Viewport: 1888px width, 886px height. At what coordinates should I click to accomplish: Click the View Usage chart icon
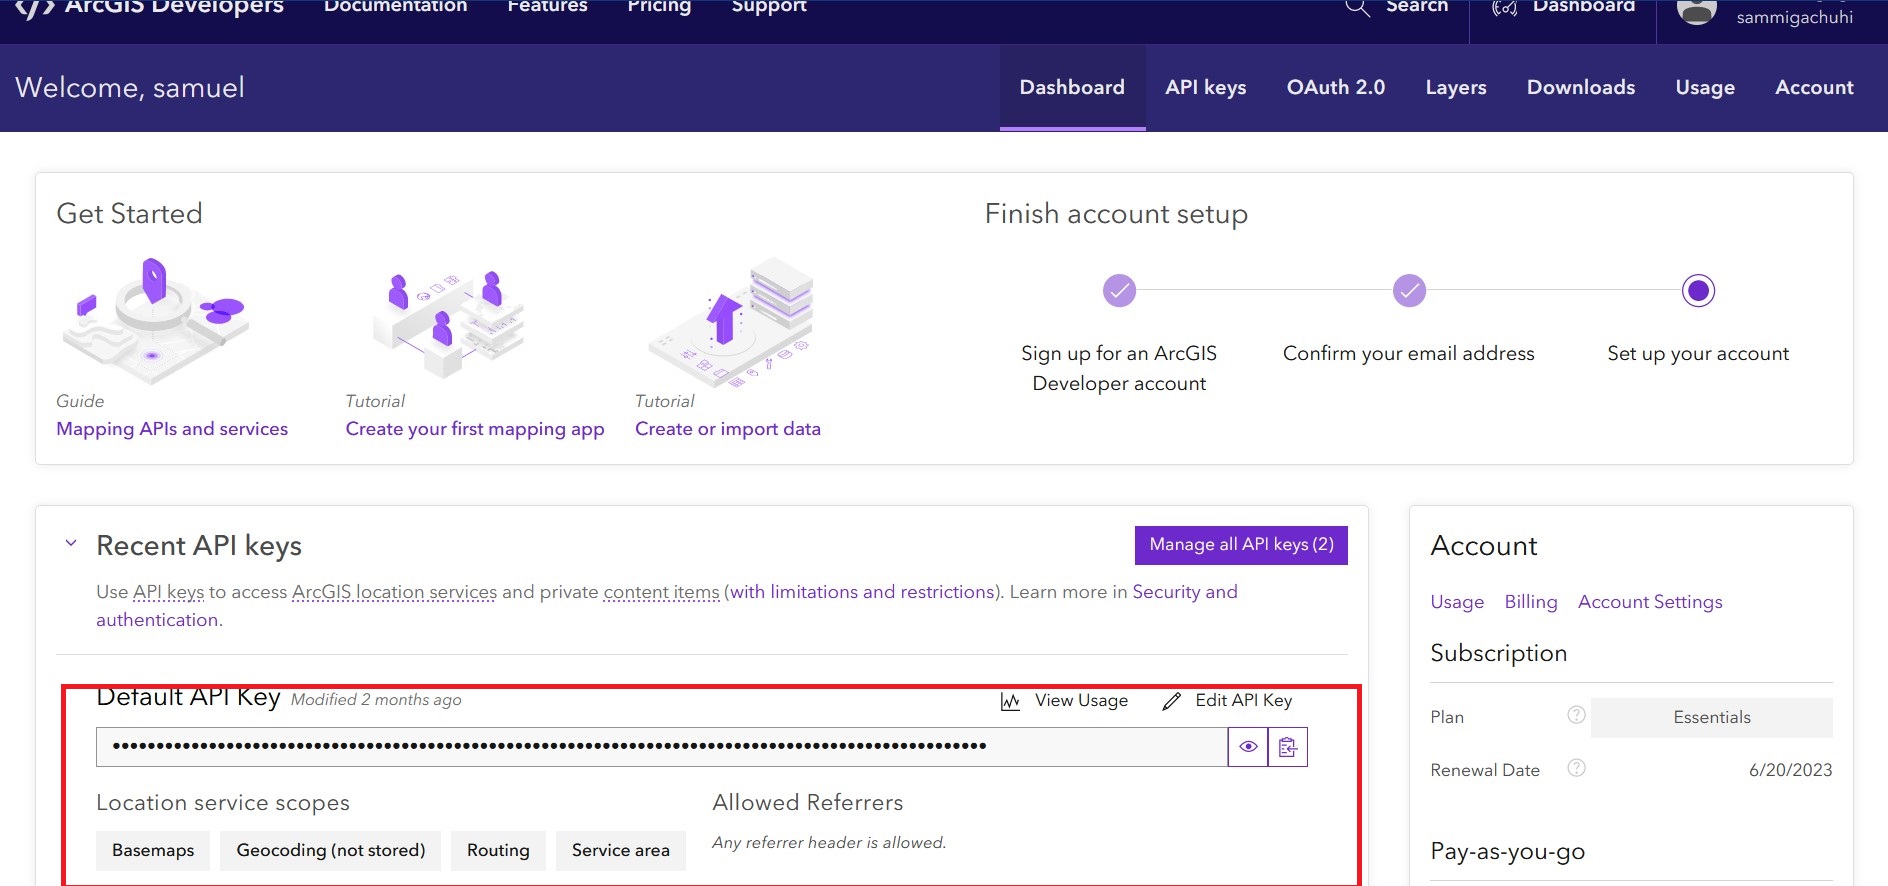1010,702
